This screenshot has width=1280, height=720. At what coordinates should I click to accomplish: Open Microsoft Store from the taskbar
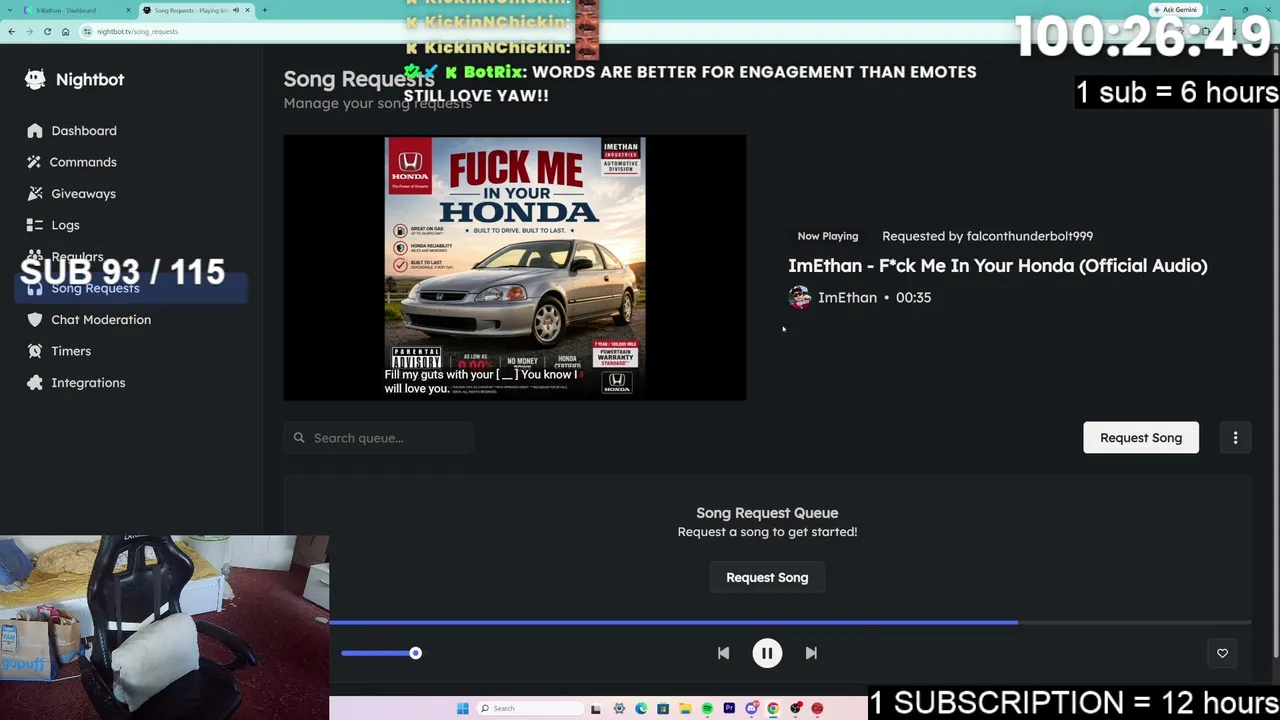(663, 709)
